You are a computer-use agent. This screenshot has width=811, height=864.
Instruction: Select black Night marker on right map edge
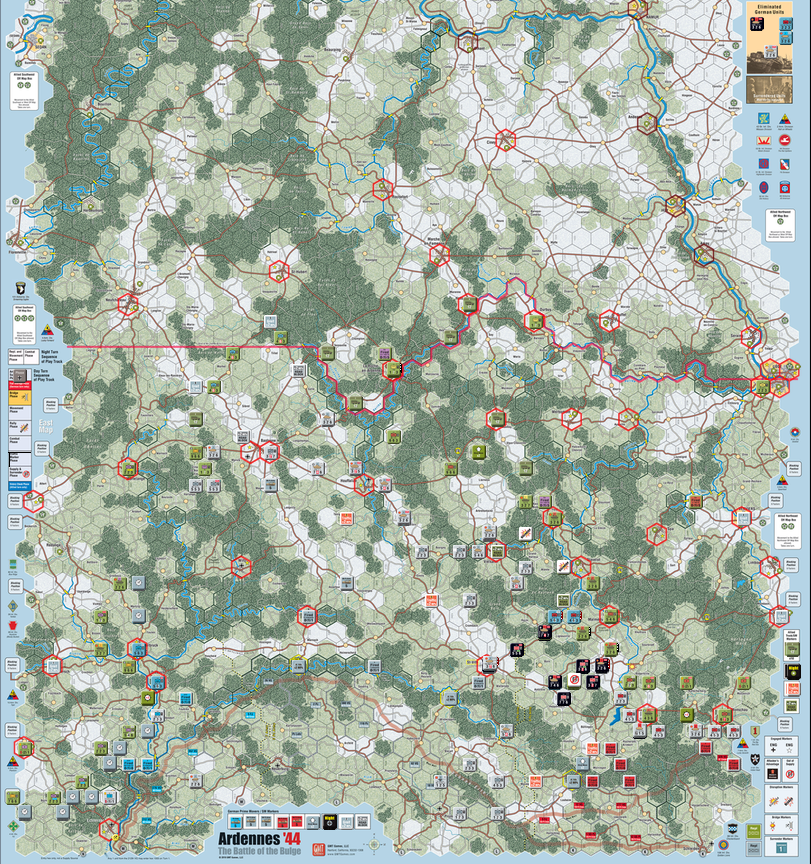point(792,671)
